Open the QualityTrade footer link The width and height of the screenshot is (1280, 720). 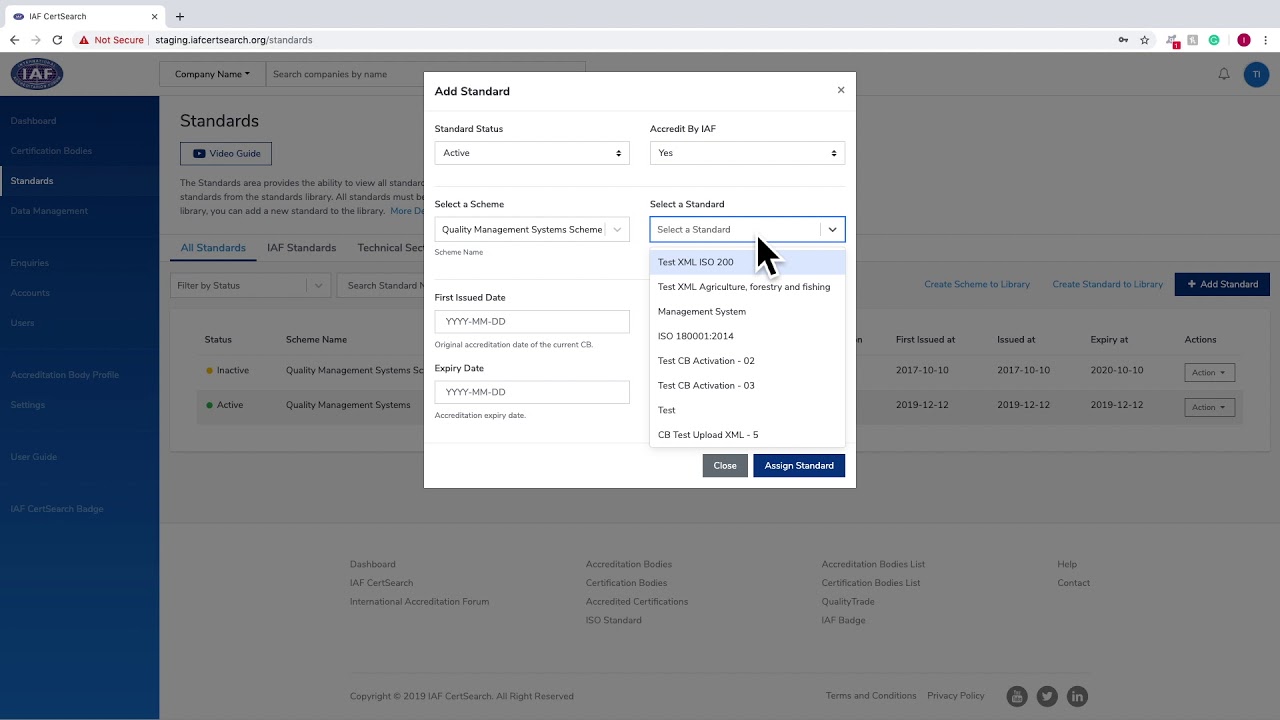848,601
